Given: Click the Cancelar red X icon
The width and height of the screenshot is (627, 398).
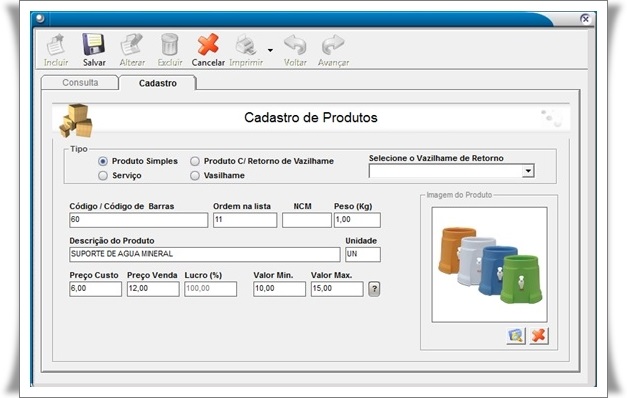Looking at the screenshot, I should [208, 44].
